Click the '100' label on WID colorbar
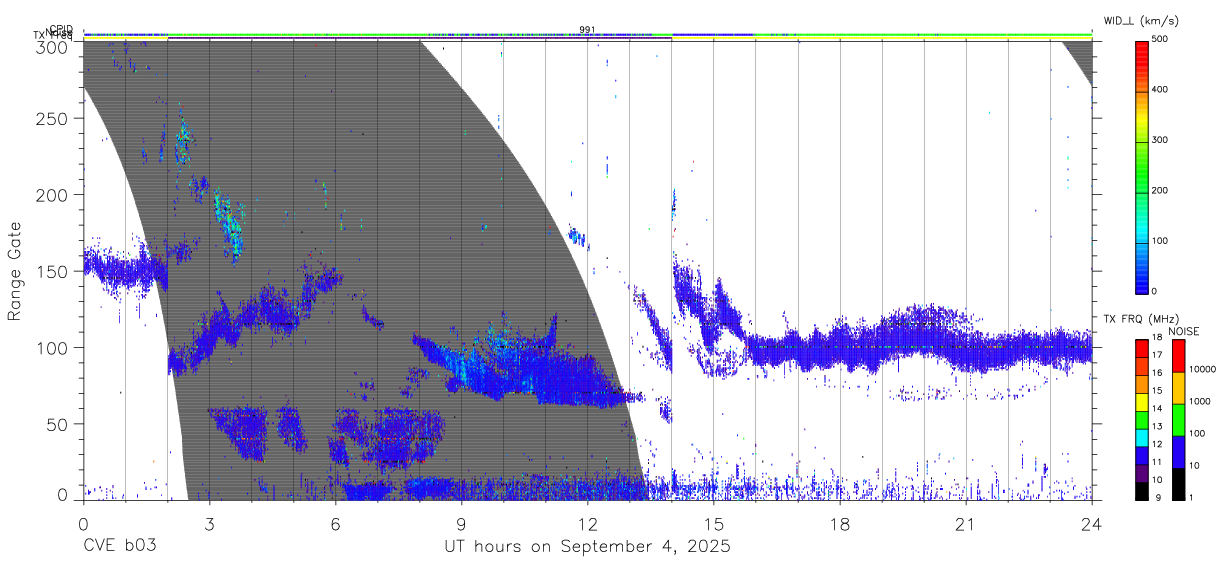This screenshot has width=1228, height=567. coord(1160,240)
